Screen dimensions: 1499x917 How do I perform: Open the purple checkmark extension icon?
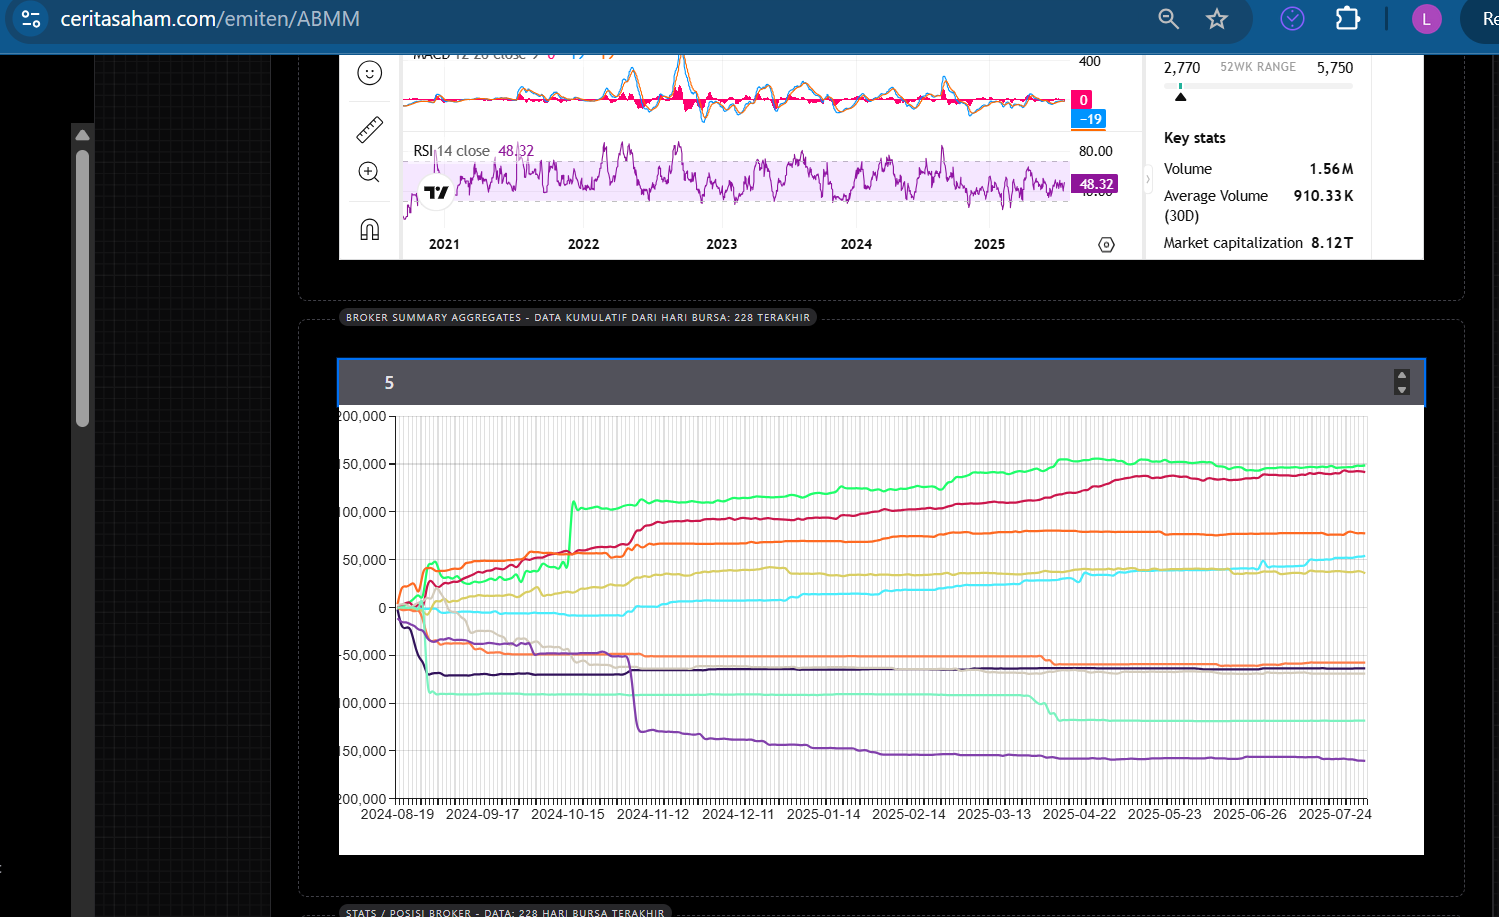(1292, 18)
